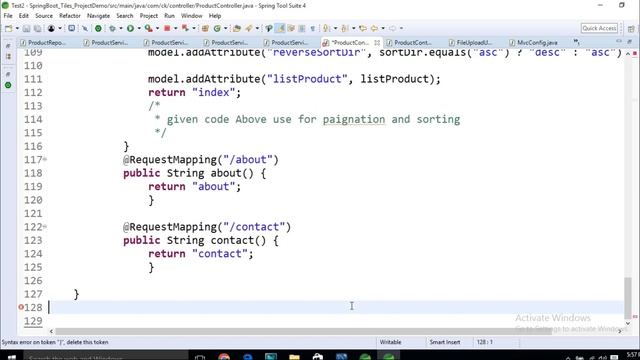Click the Back navigation arrow icon

[374, 28]
